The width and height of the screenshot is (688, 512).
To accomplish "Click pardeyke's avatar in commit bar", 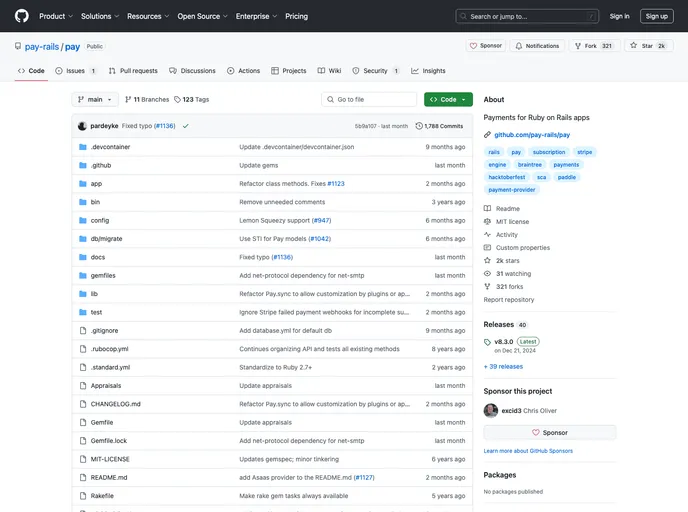I will tap(82, 126).
